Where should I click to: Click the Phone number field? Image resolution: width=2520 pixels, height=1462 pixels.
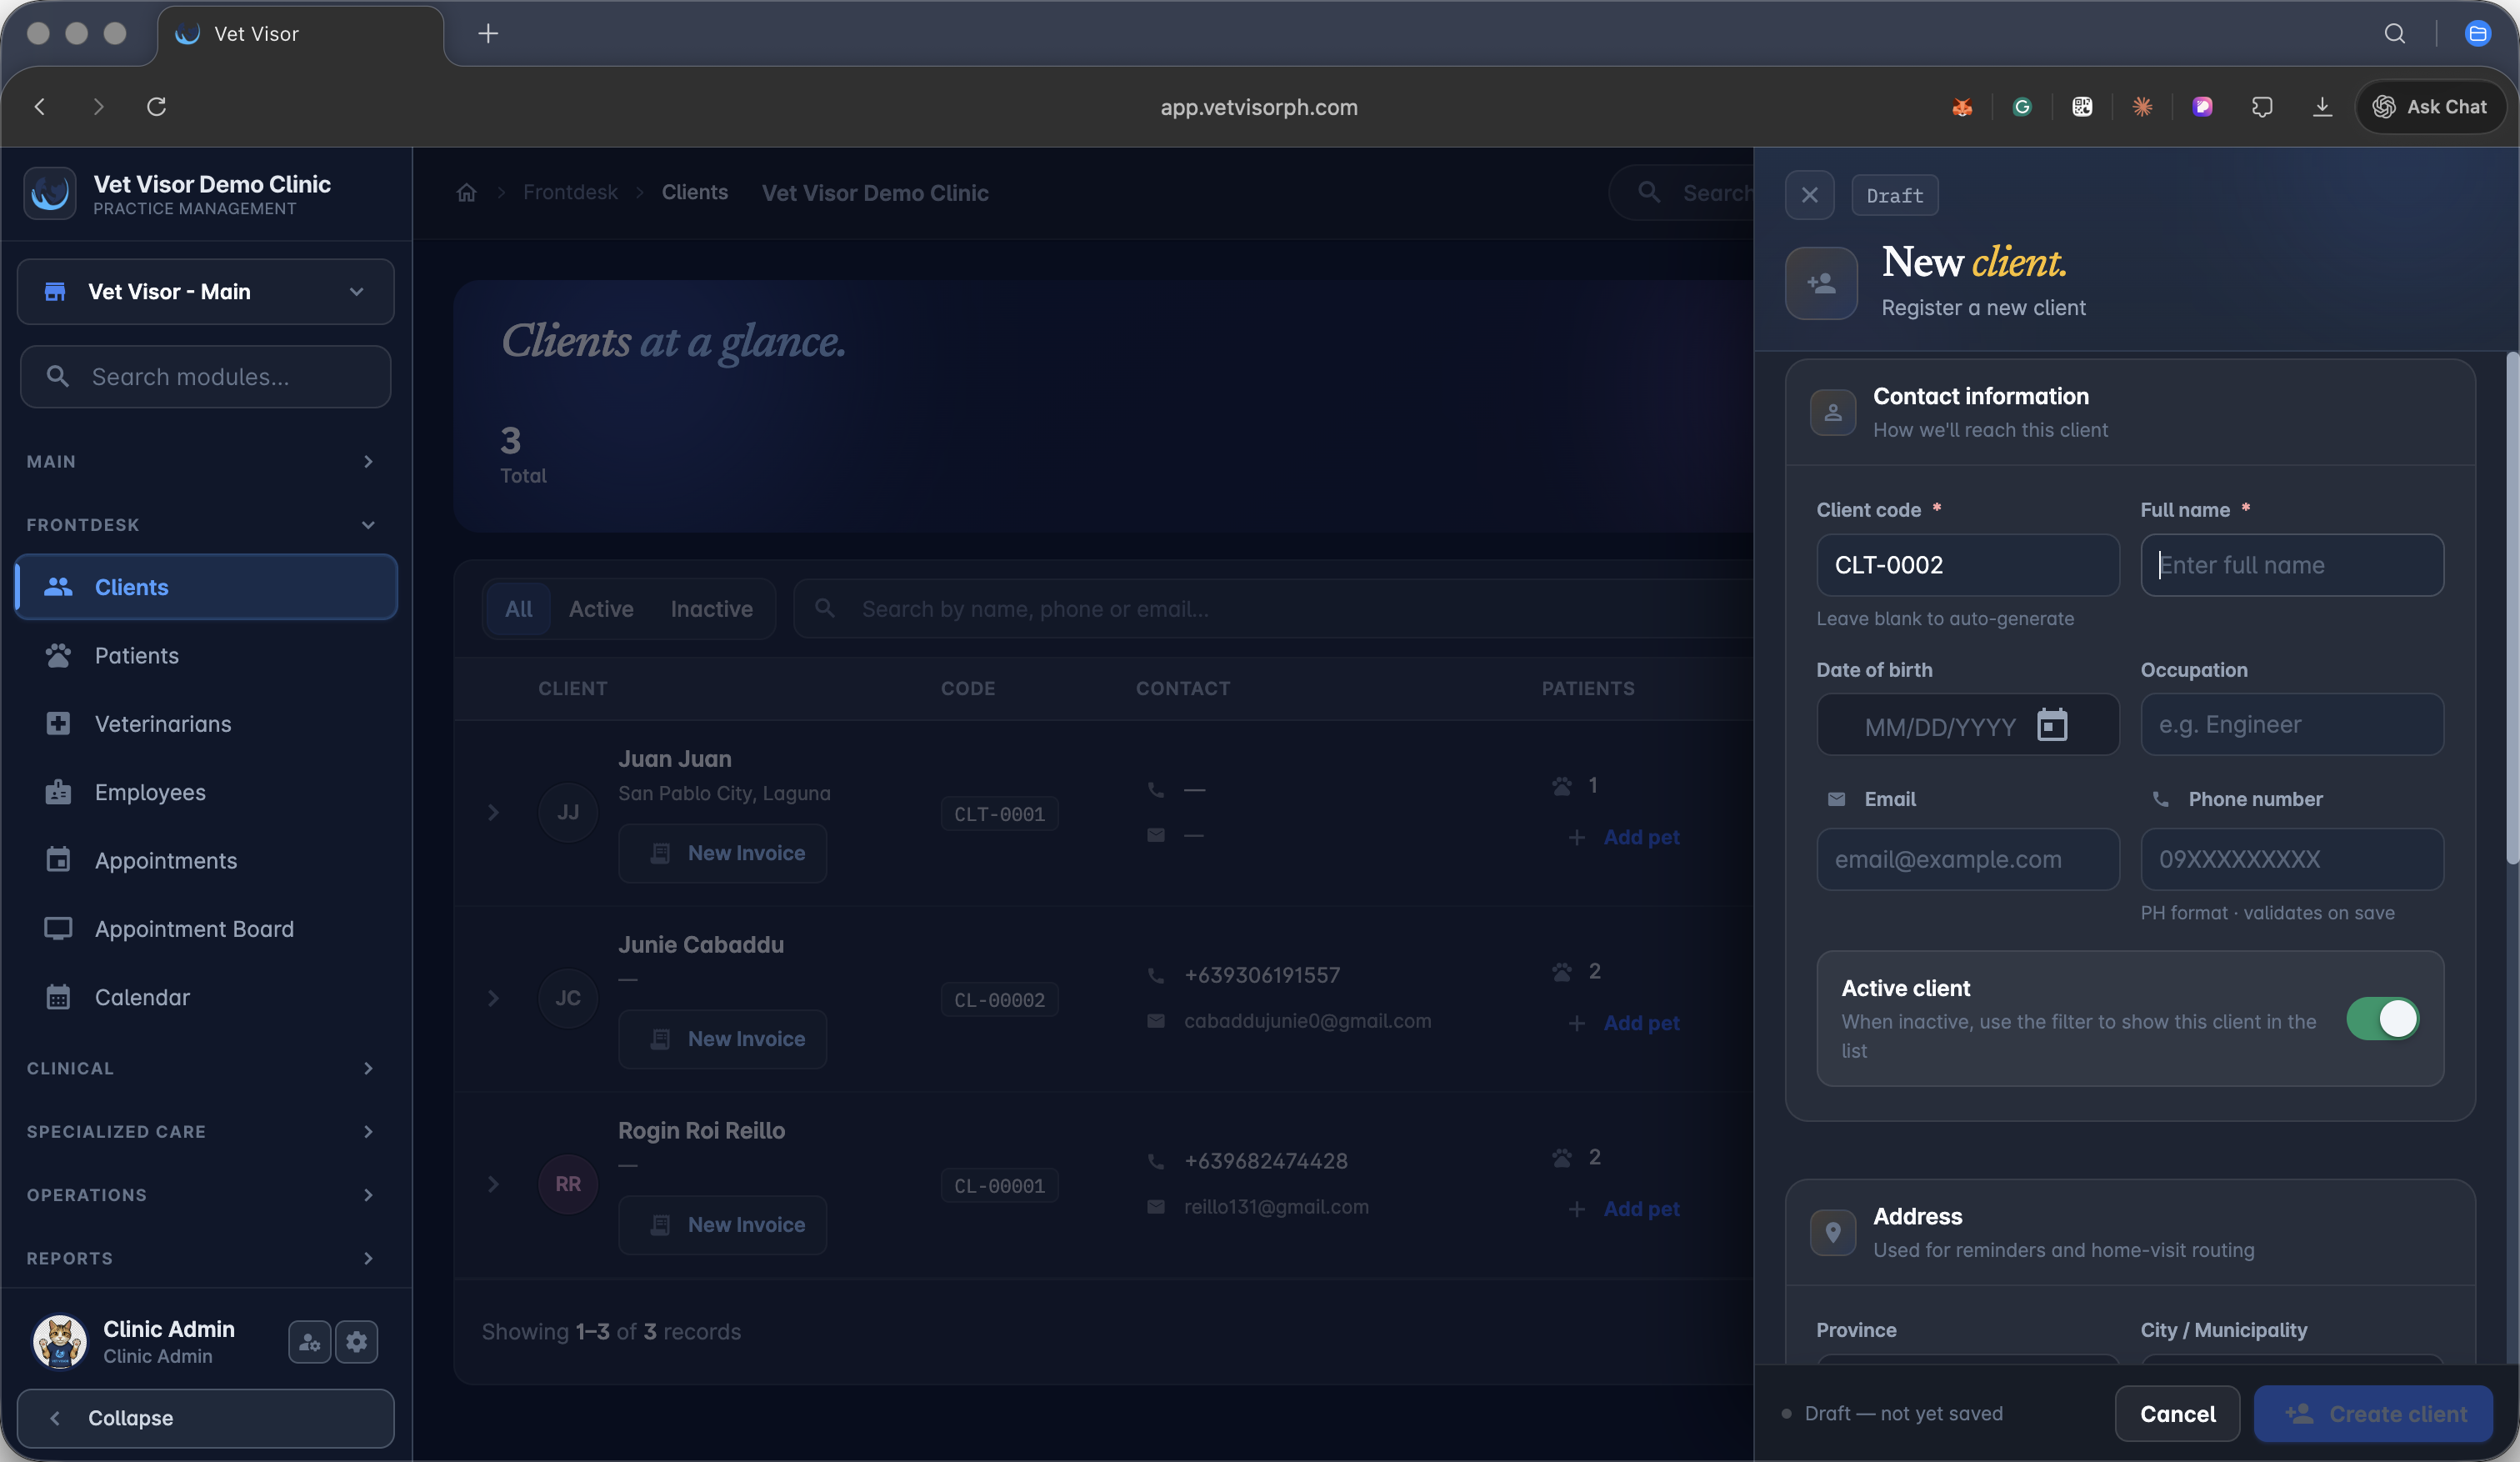coord(2291,859)
